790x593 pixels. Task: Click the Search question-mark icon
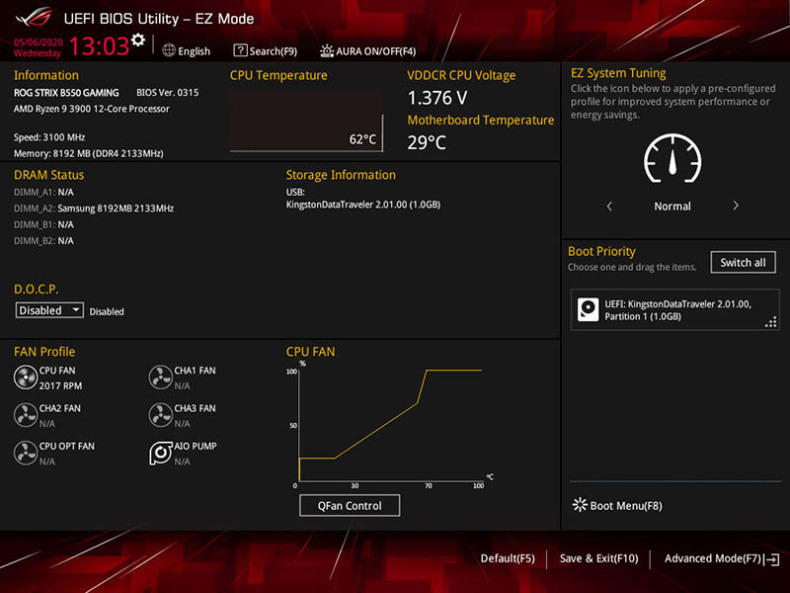(x=240, y=50)
